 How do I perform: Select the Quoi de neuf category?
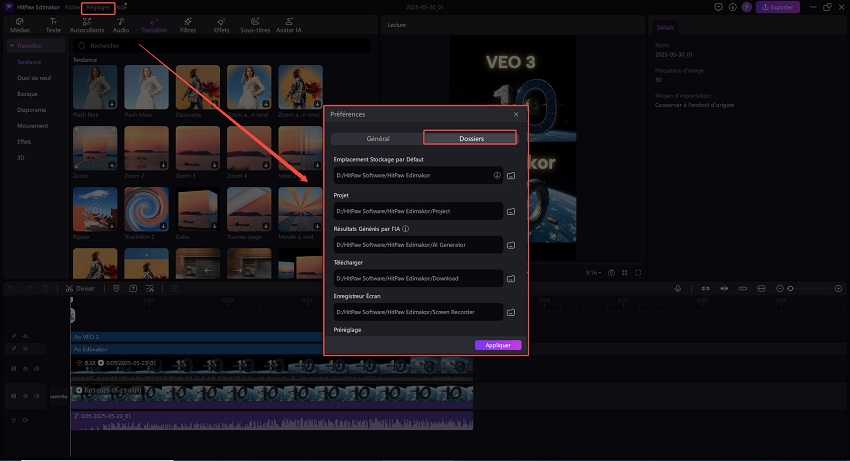[x=34, y=78]
